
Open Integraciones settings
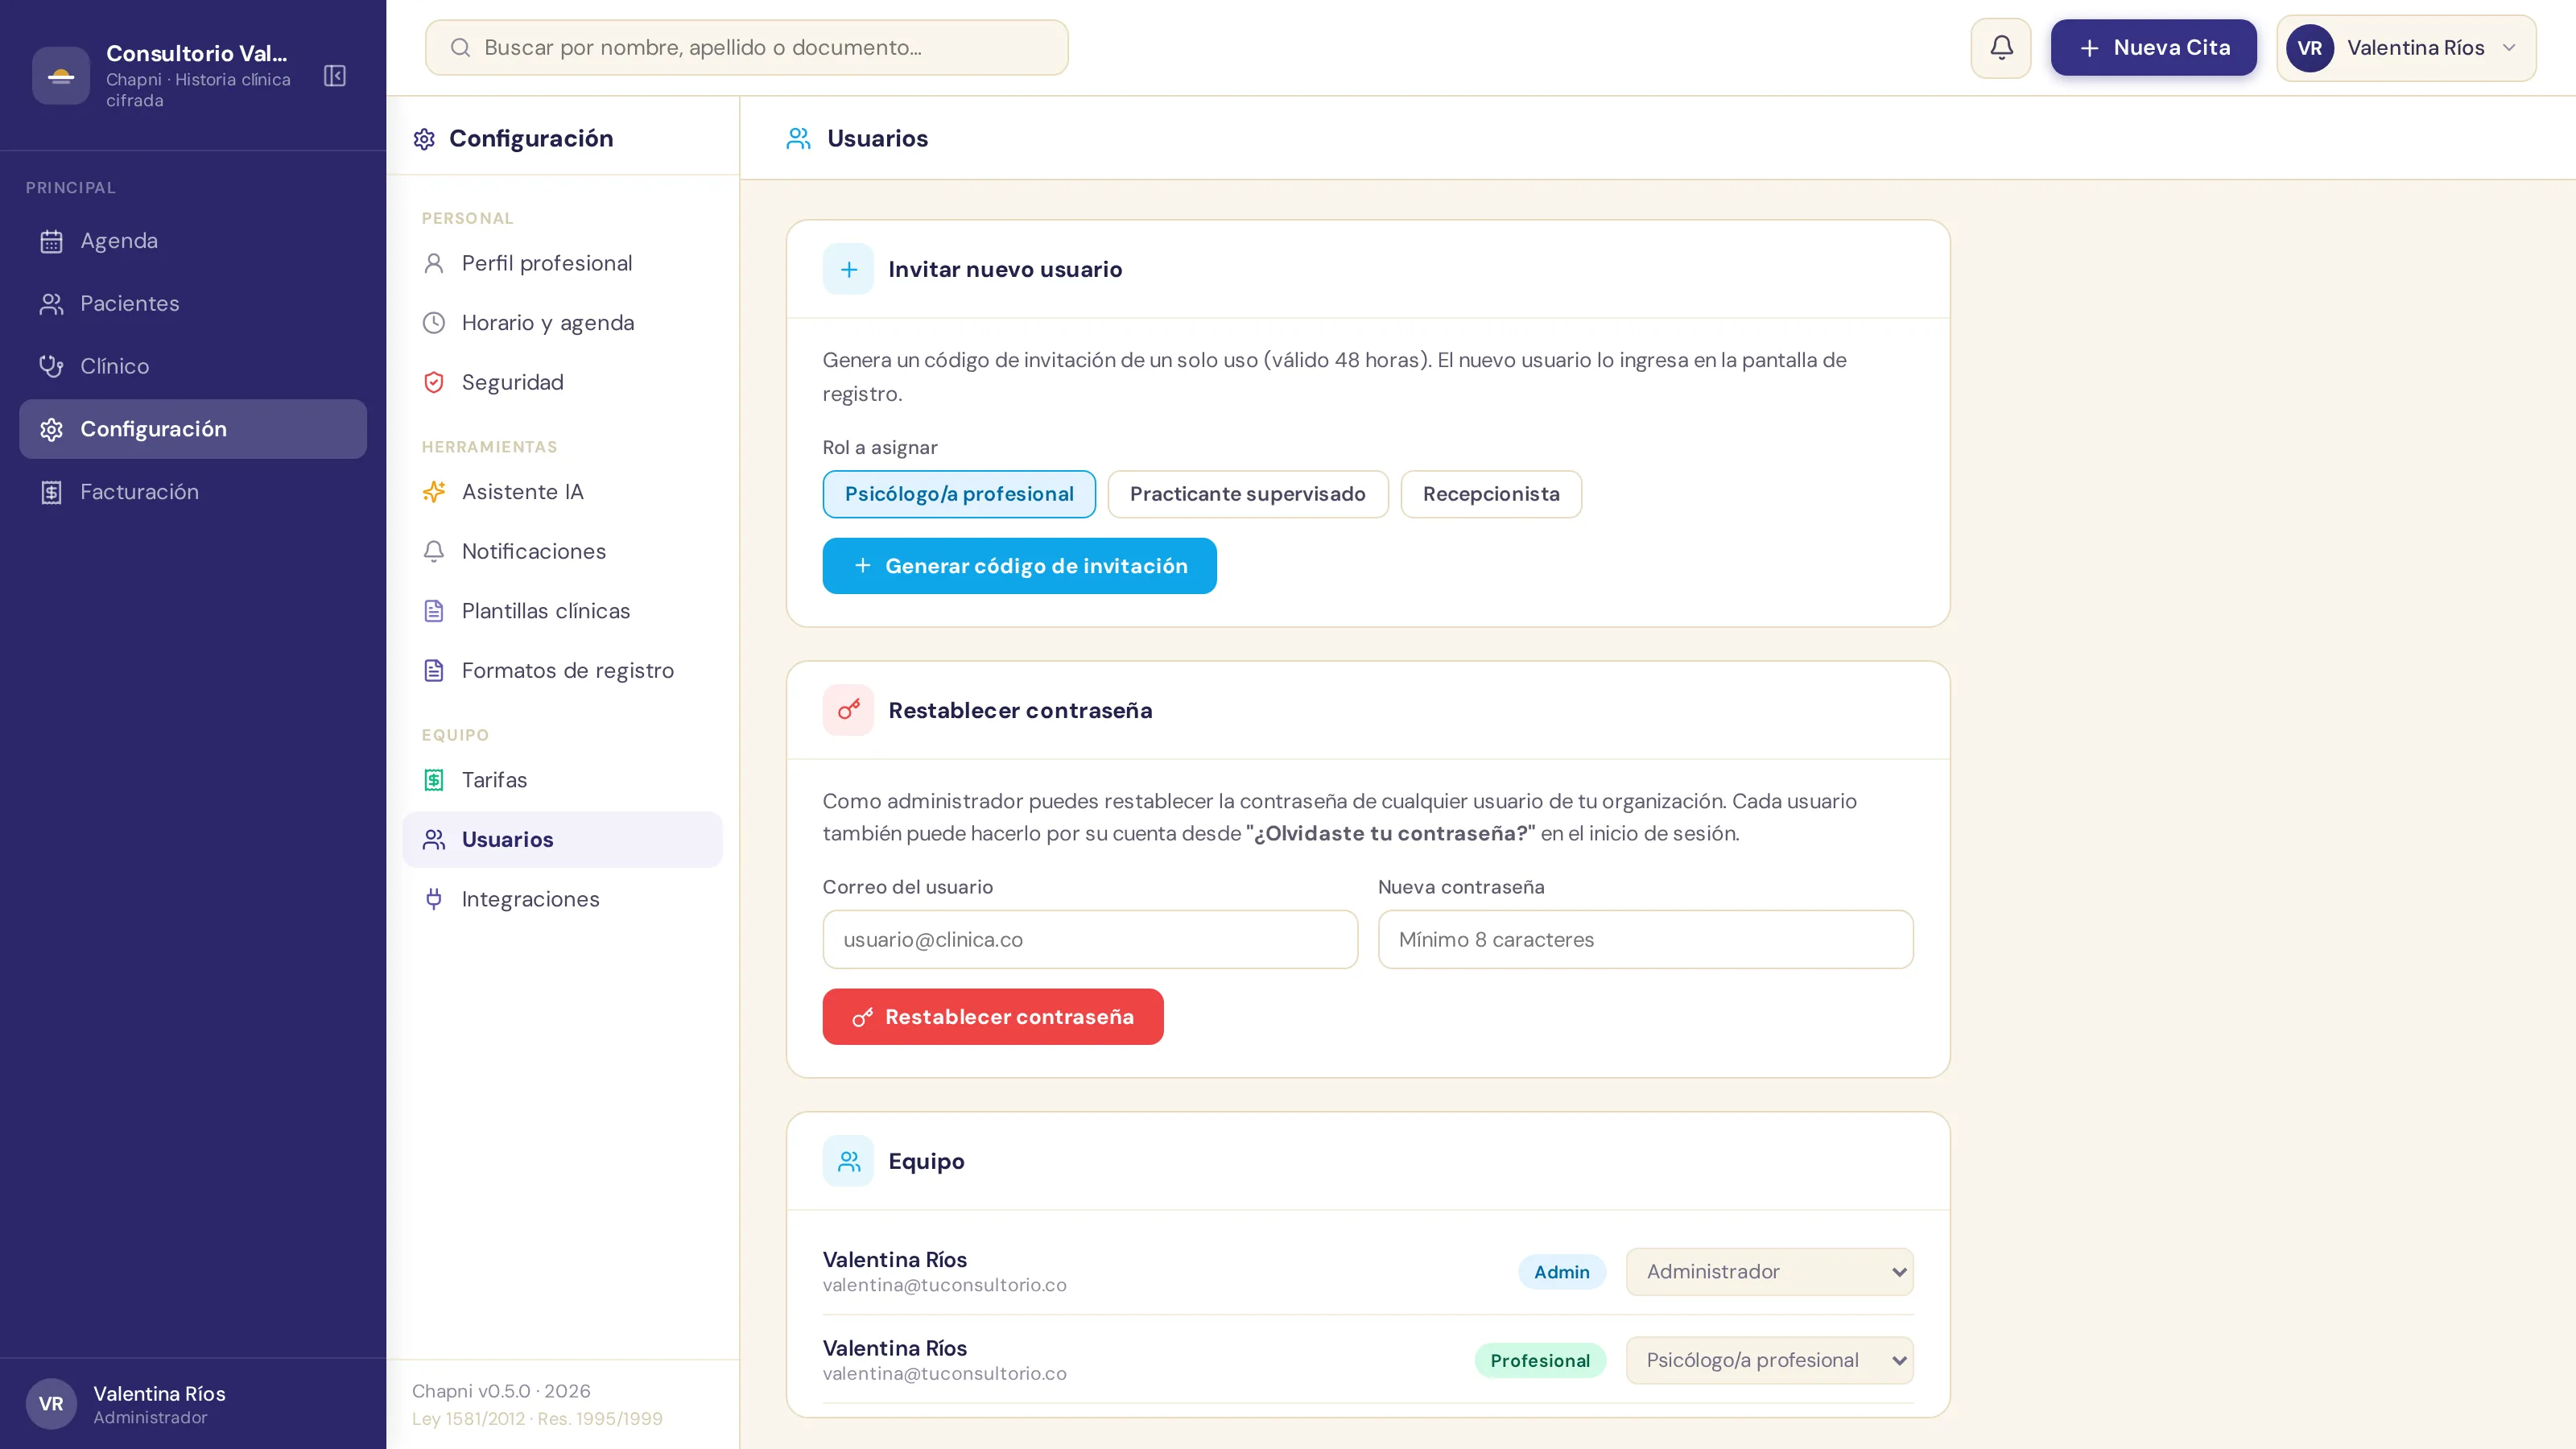coord(562,899)
